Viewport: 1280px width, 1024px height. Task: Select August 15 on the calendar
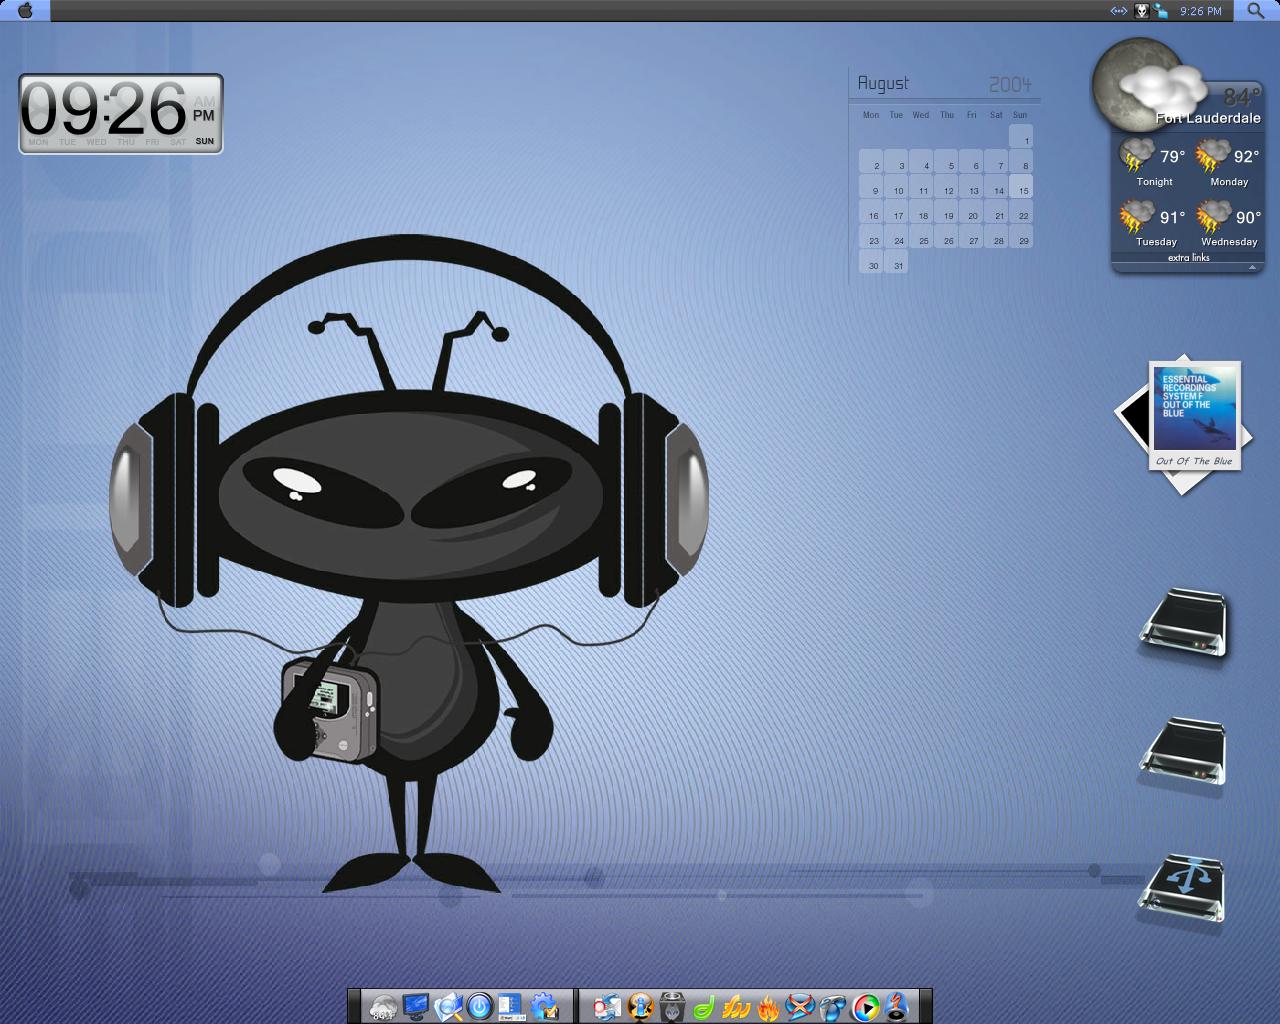tap(1021, 187)
